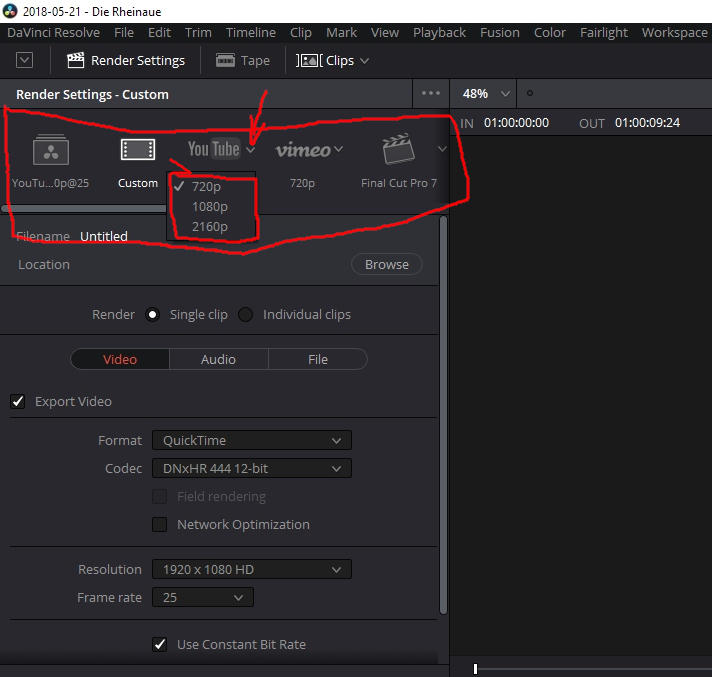712x677 pixels.
Task: Open the DaVinci Resolve menu
Action: (53, 33)
